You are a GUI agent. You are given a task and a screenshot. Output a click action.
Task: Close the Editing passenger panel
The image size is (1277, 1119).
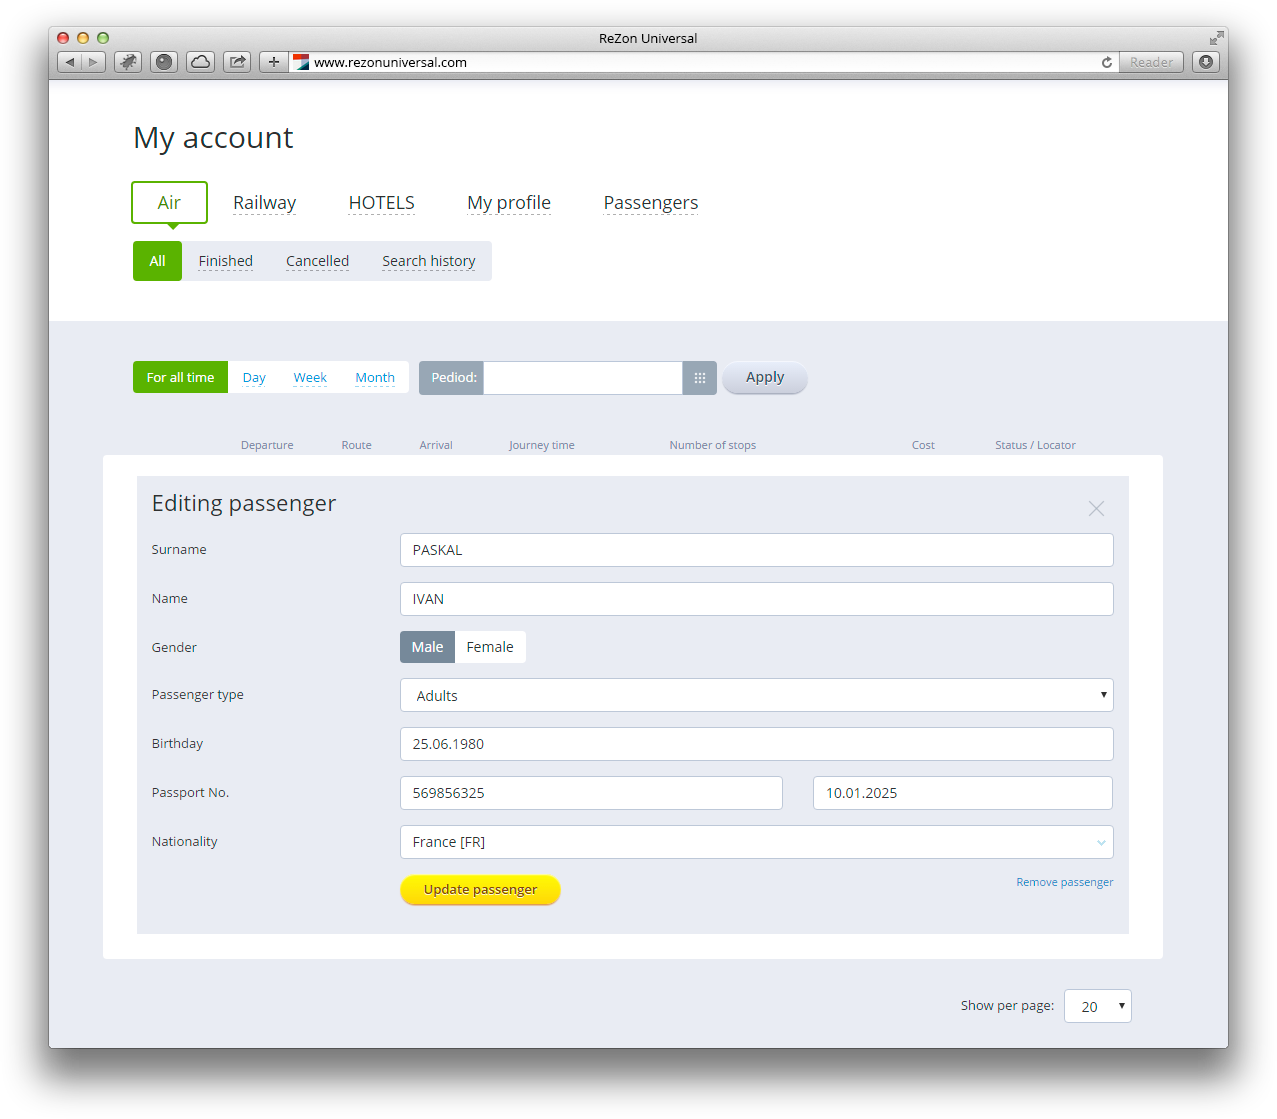click(x=1096, y=508)
